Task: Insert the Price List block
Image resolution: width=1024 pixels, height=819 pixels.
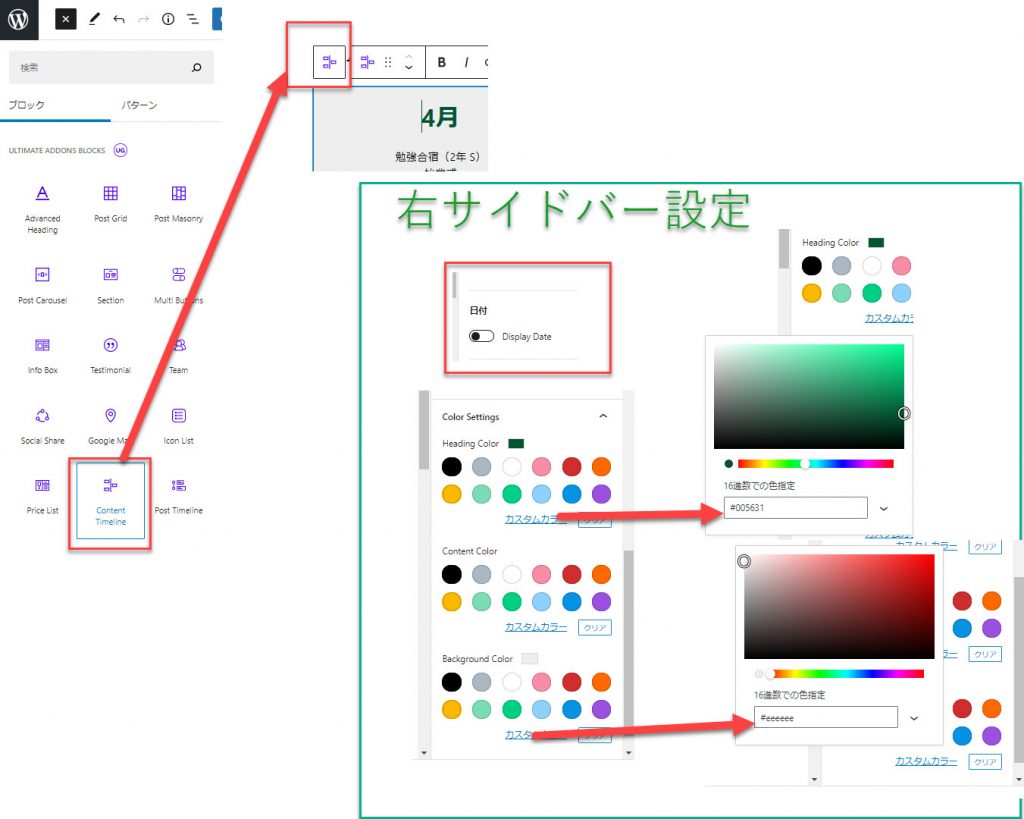Action: pyautogui.click(x=42, y=496)
